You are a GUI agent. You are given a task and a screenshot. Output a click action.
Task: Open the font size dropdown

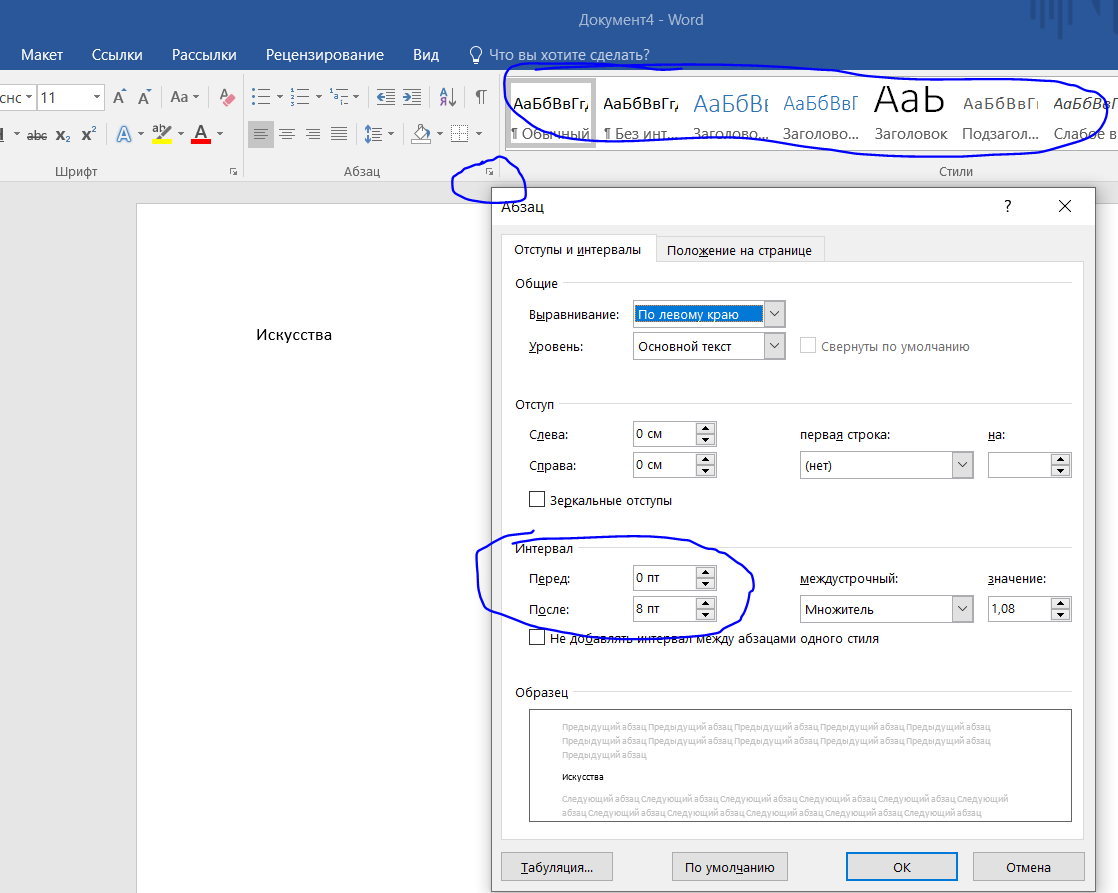pos(97,97)
